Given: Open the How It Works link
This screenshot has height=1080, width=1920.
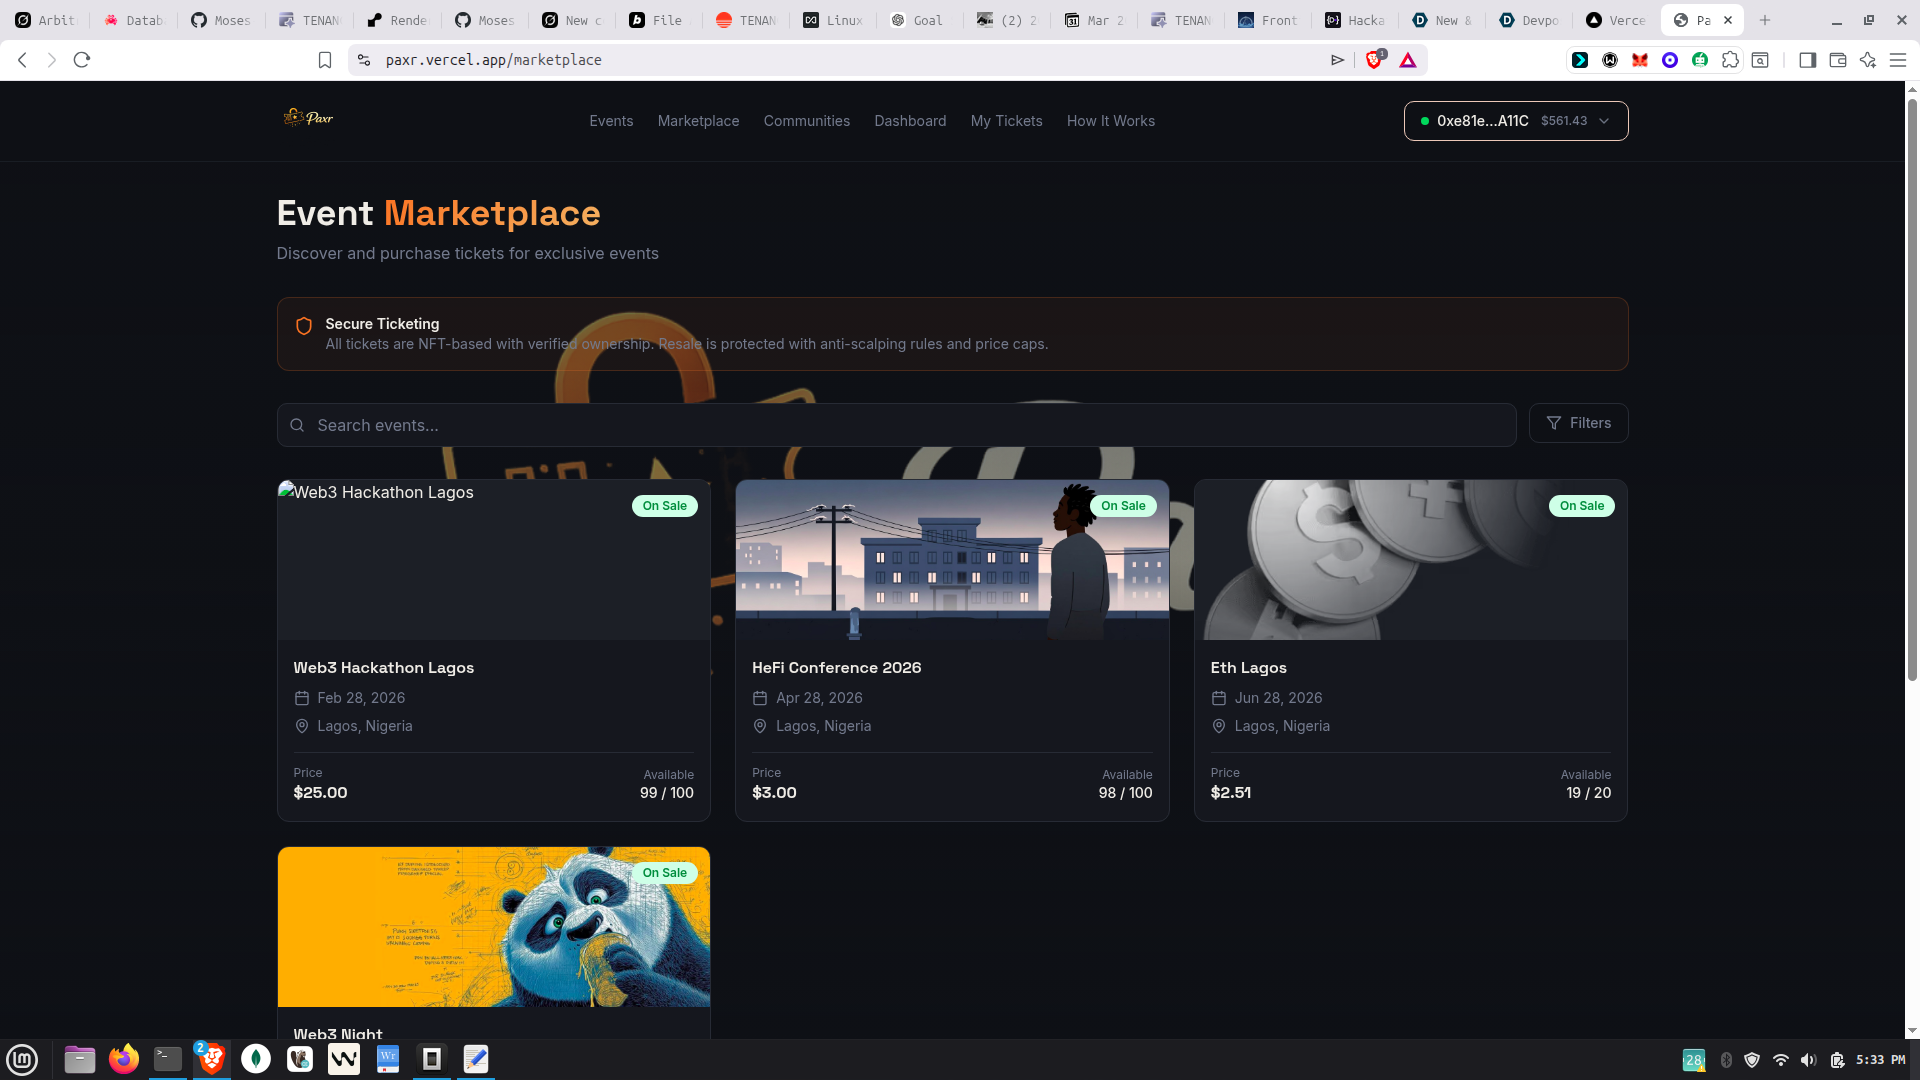Looking at the screenshot, I should pyautogui.click(x=1110, y=121).
